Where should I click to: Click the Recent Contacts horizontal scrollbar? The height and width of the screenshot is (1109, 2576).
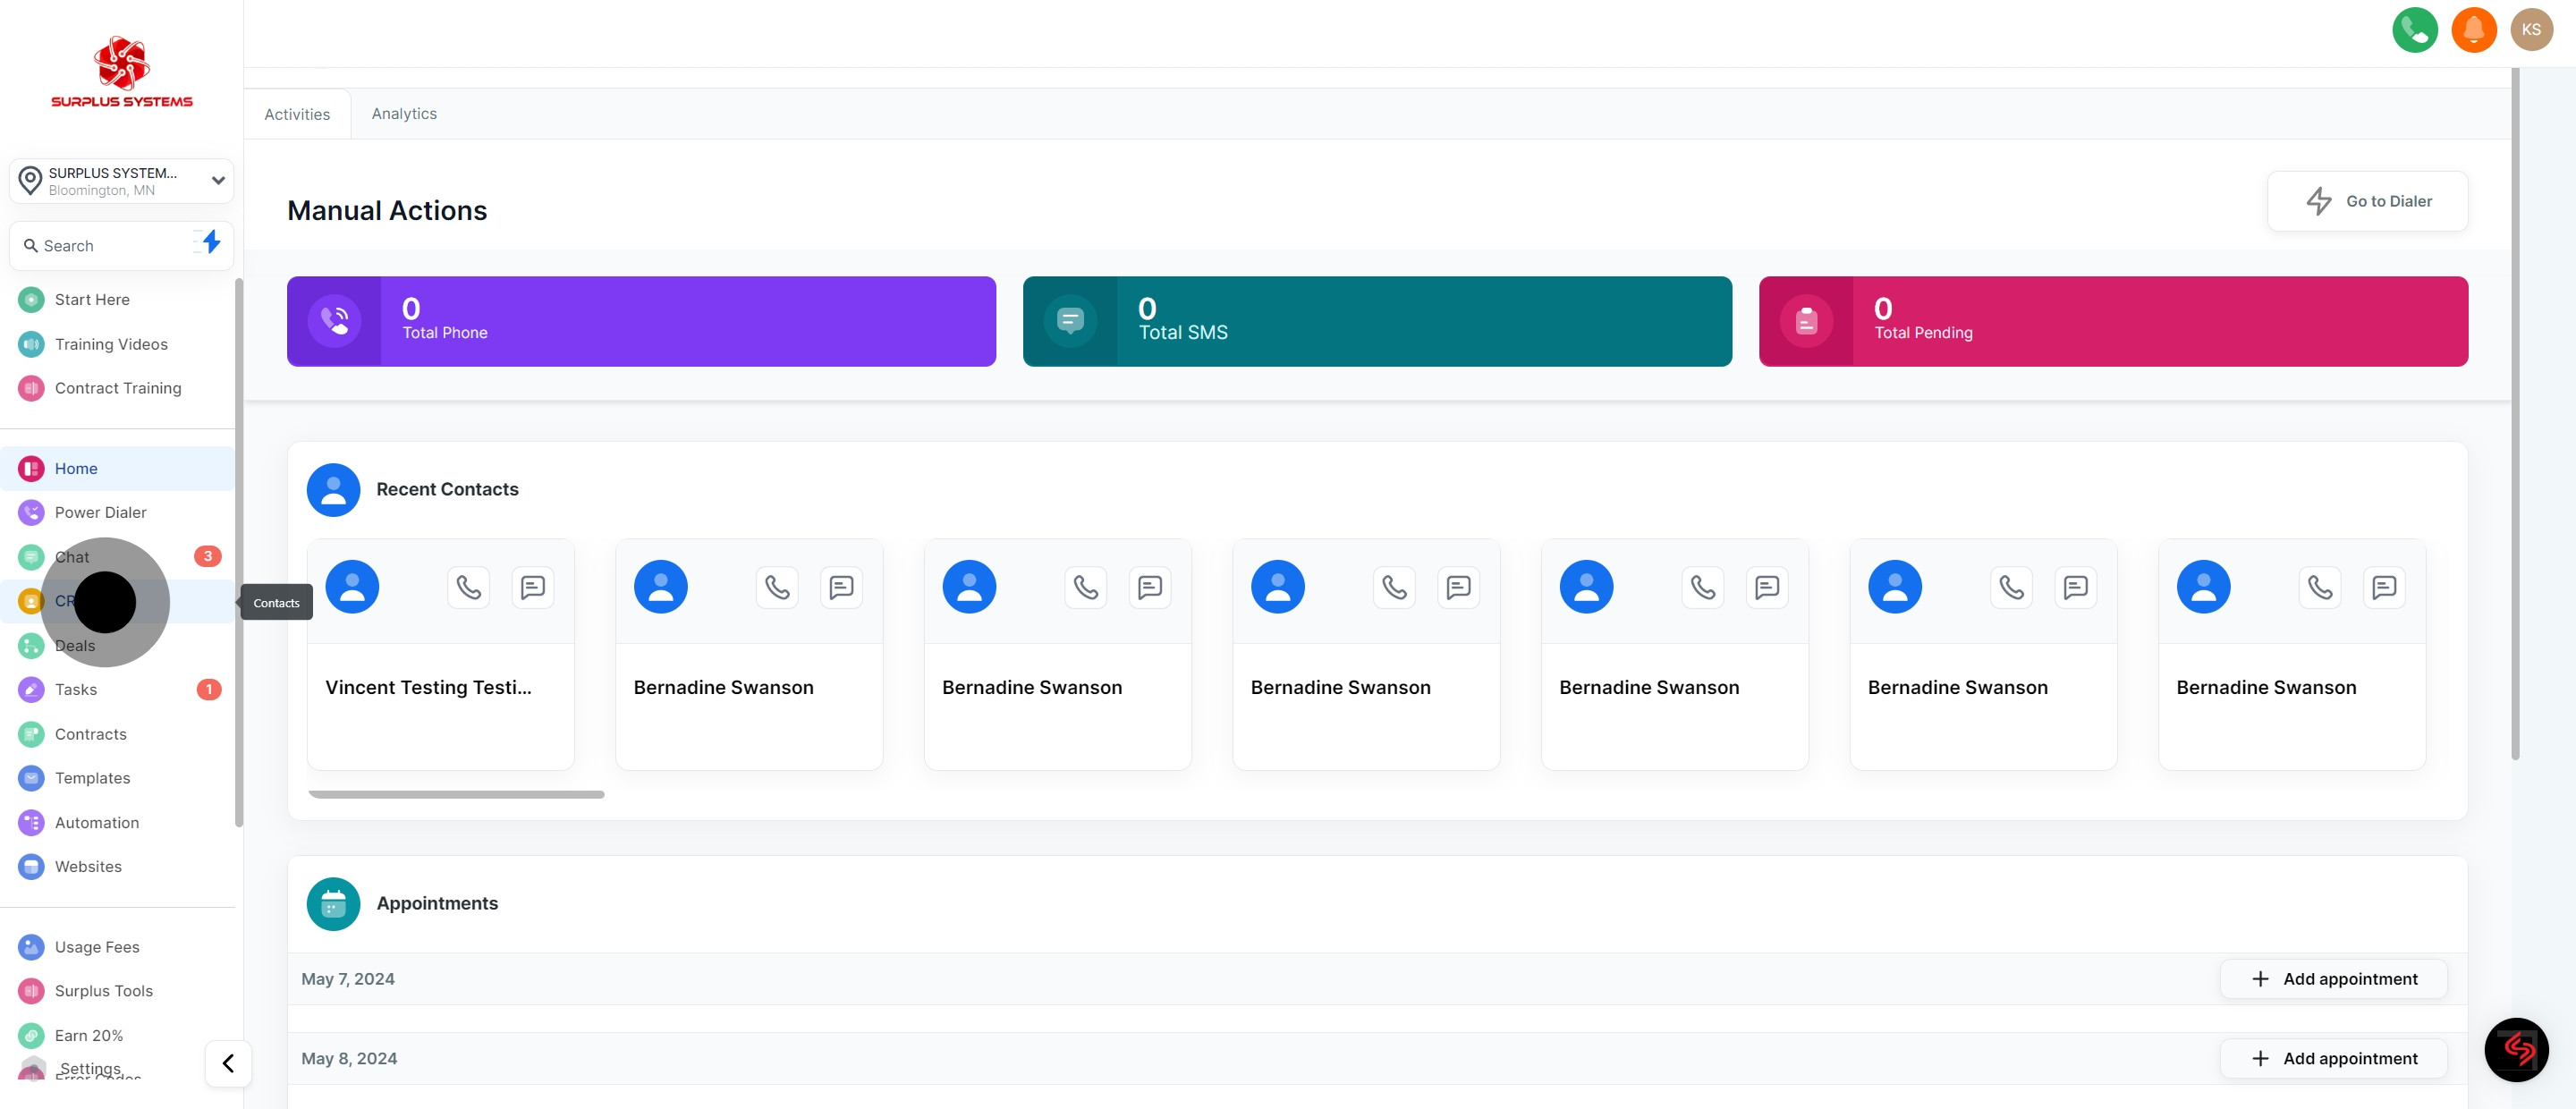tap(456, 795)
